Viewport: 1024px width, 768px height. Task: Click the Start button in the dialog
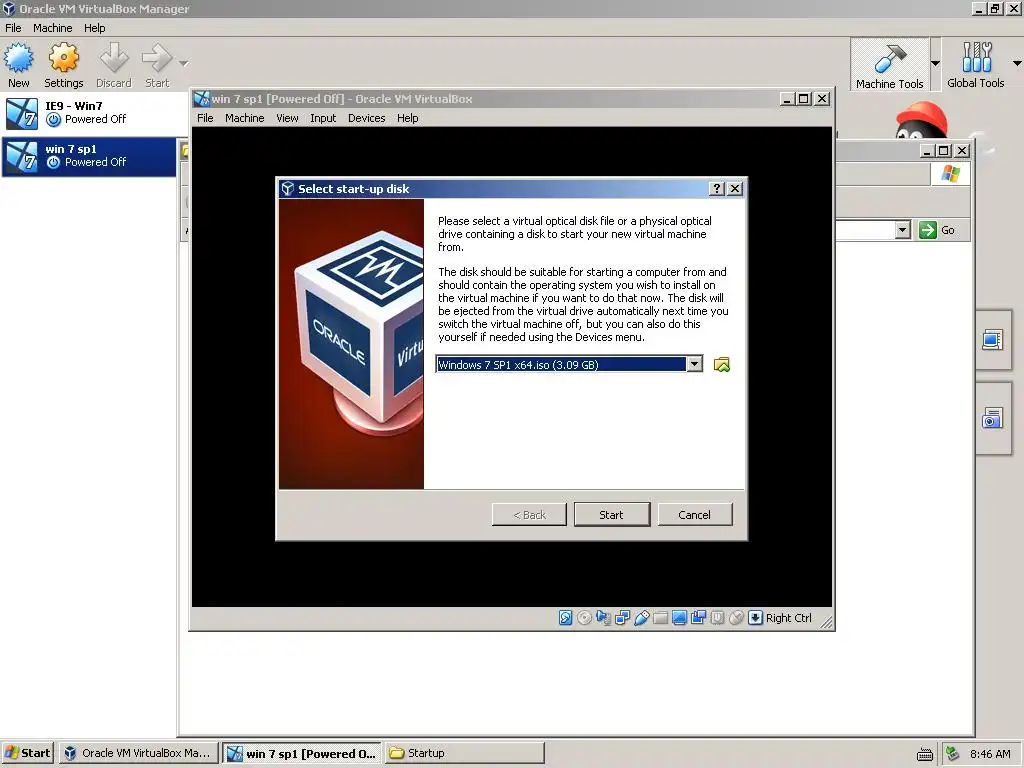(612, 515)
